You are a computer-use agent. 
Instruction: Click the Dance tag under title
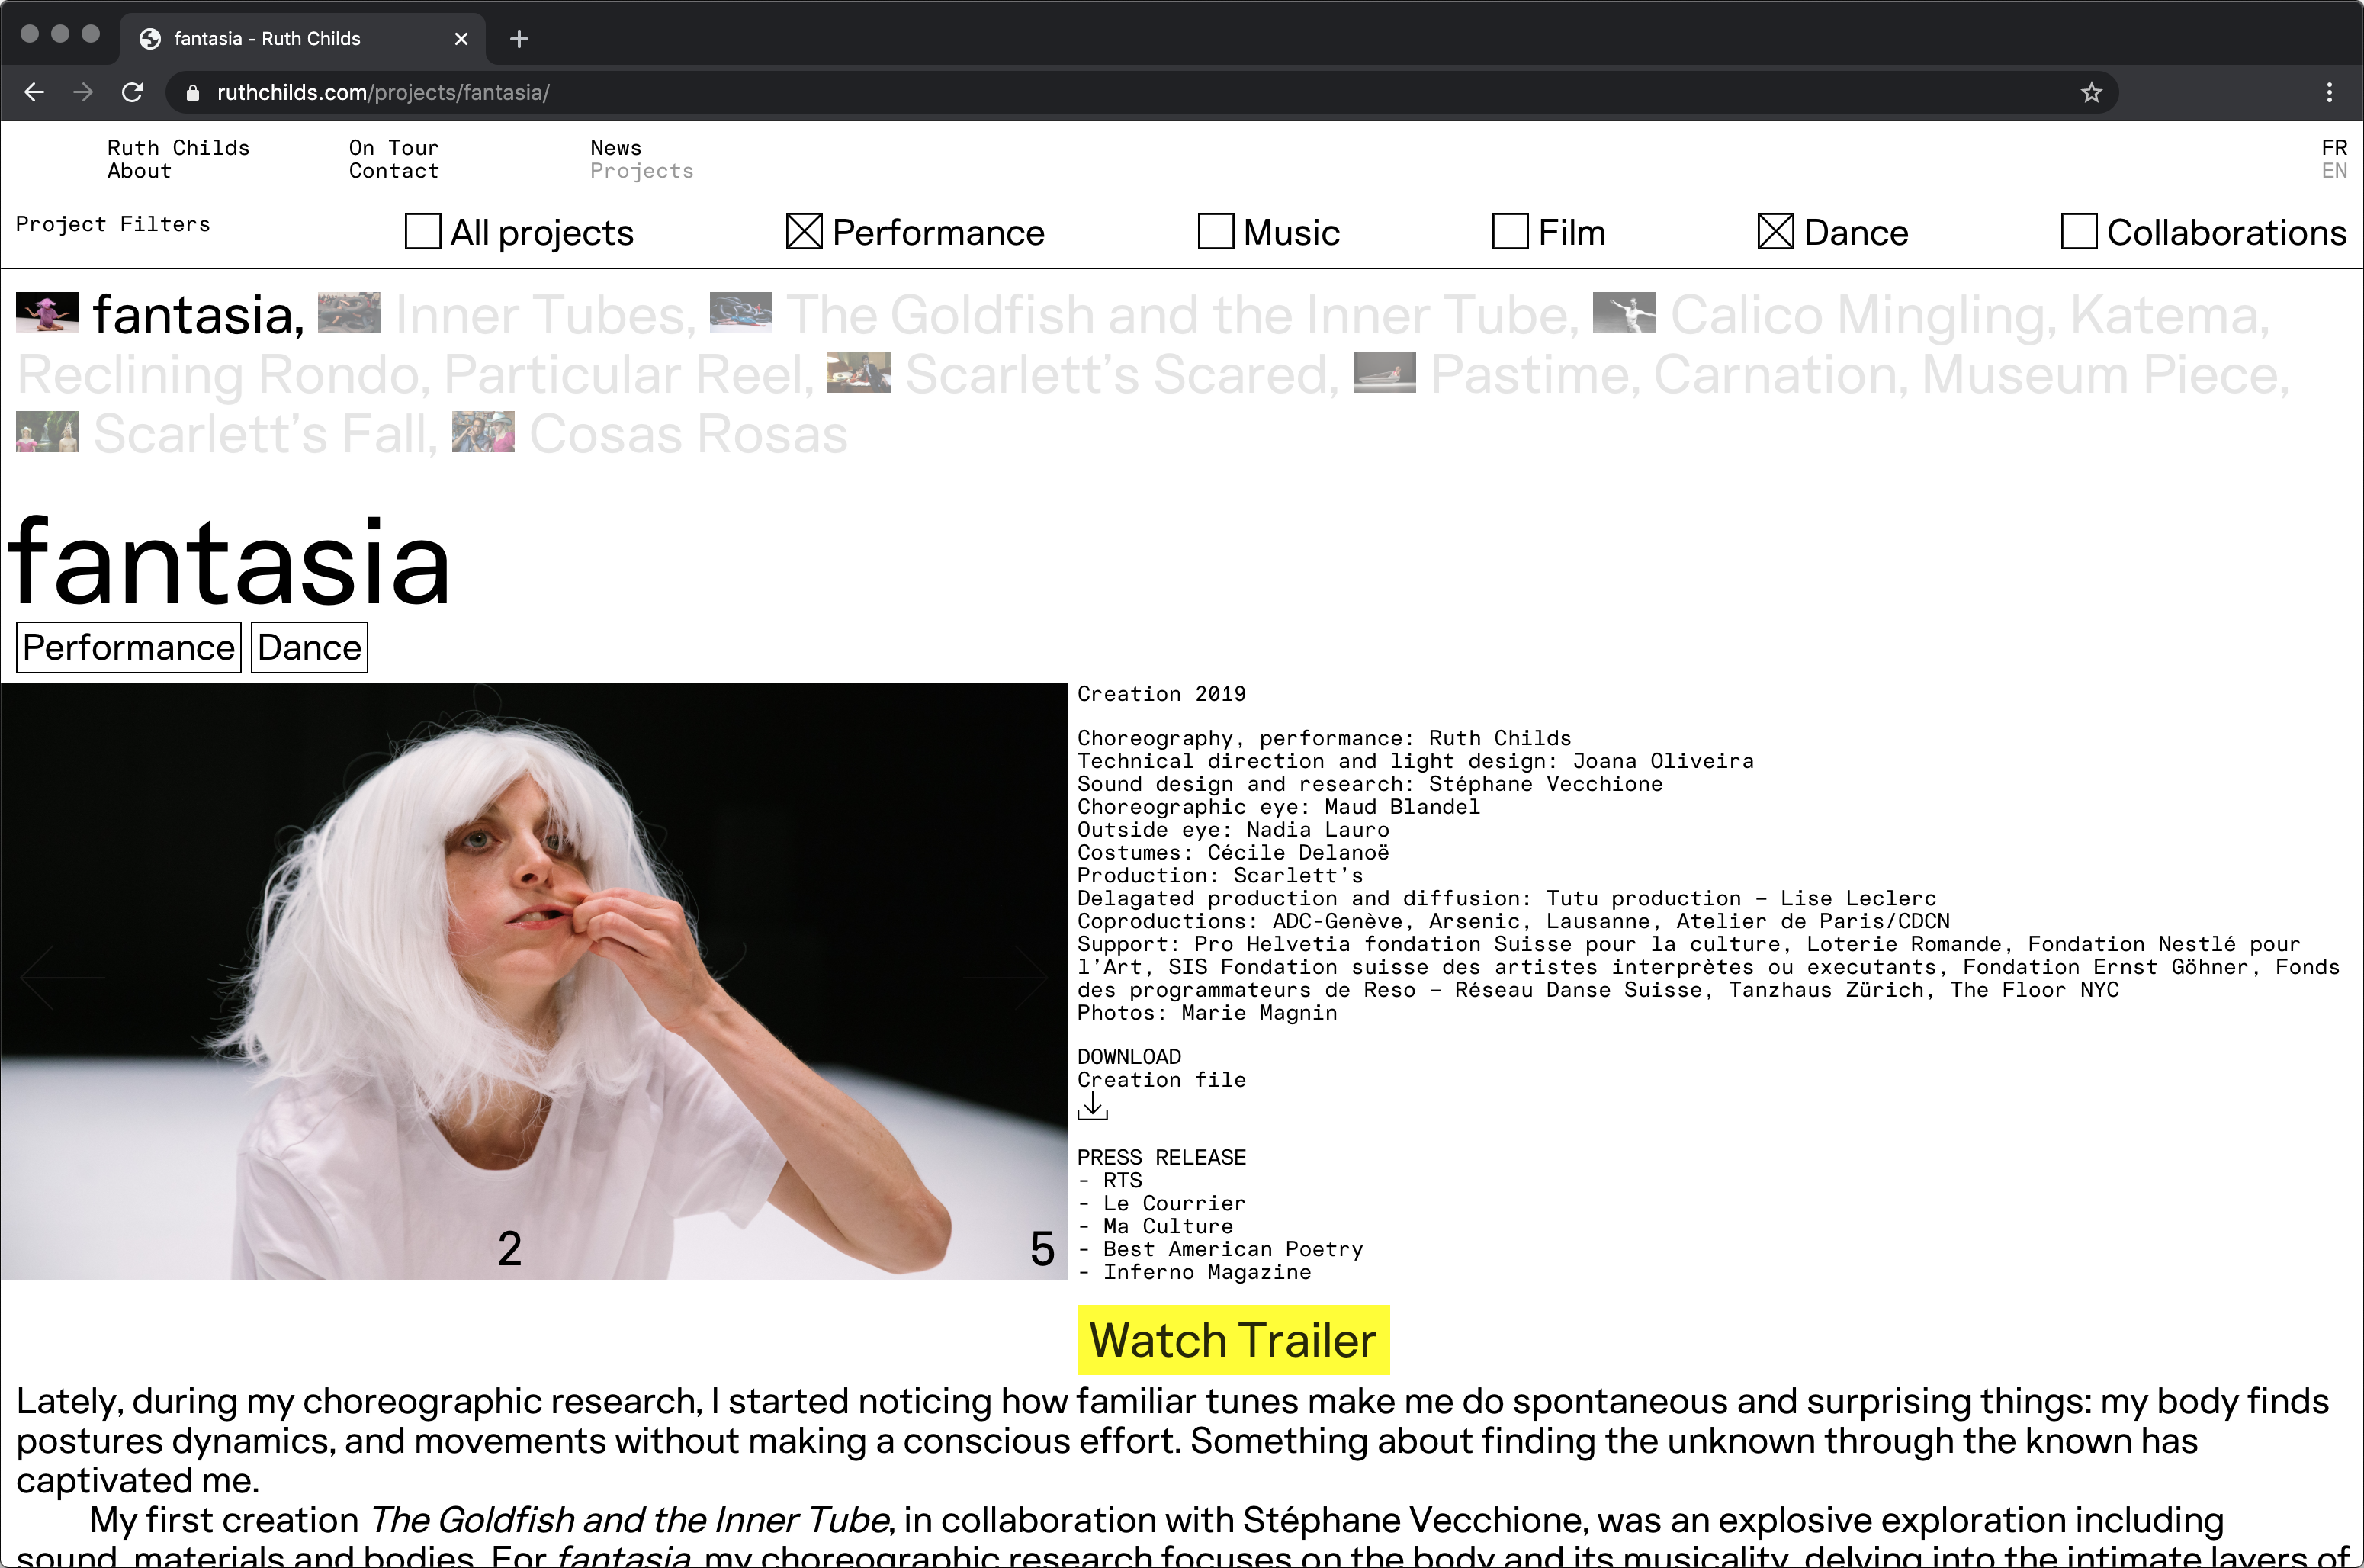coord(309,648)
